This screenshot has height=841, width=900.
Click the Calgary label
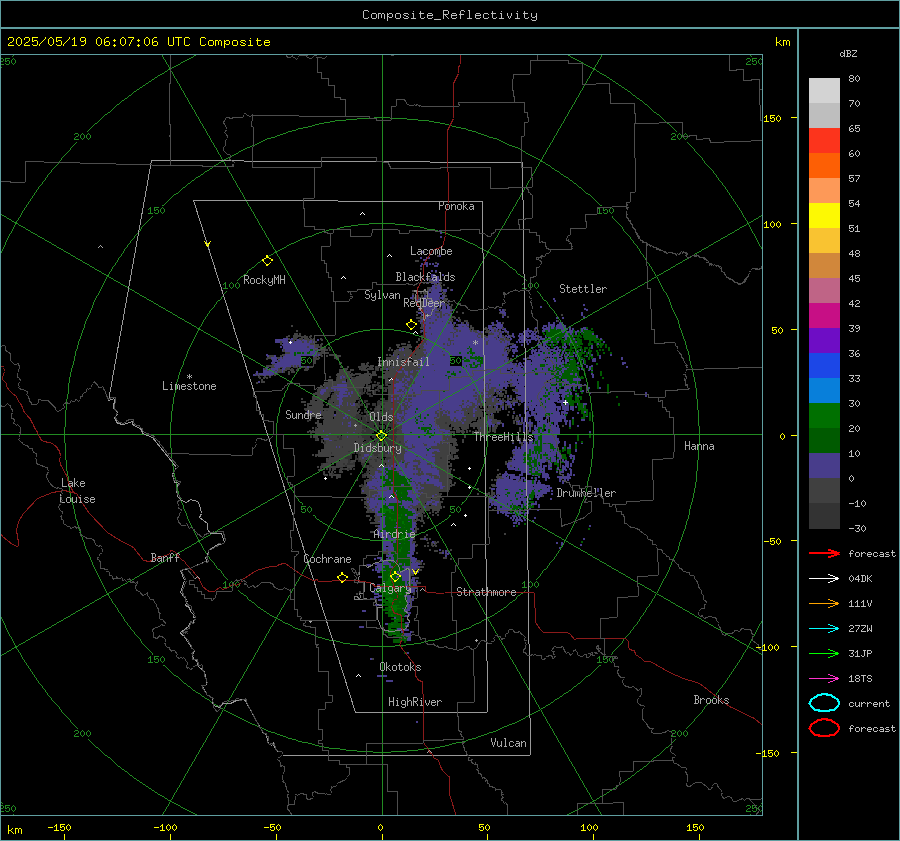click(390, 588)
